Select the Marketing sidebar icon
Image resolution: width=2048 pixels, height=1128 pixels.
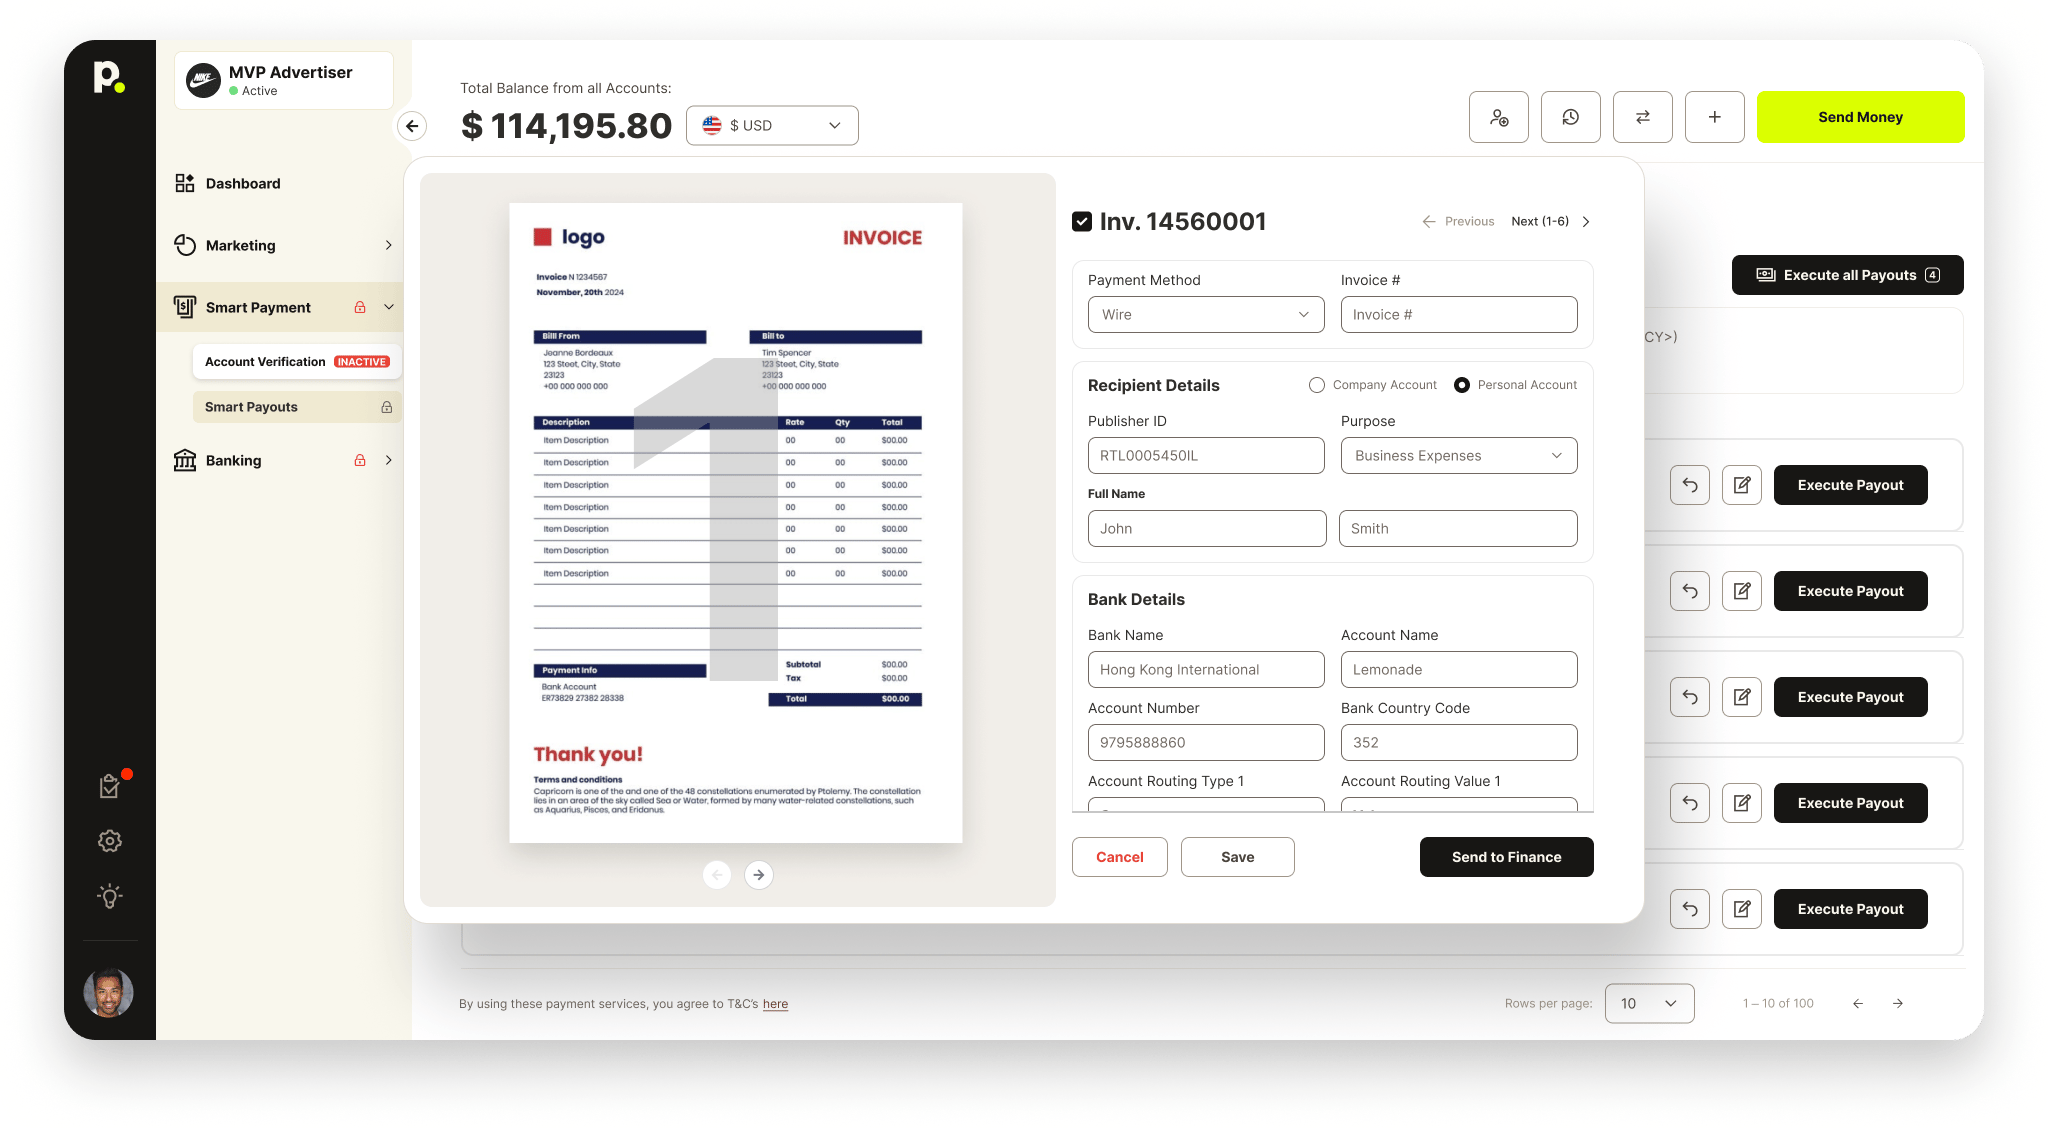[186, 245]
